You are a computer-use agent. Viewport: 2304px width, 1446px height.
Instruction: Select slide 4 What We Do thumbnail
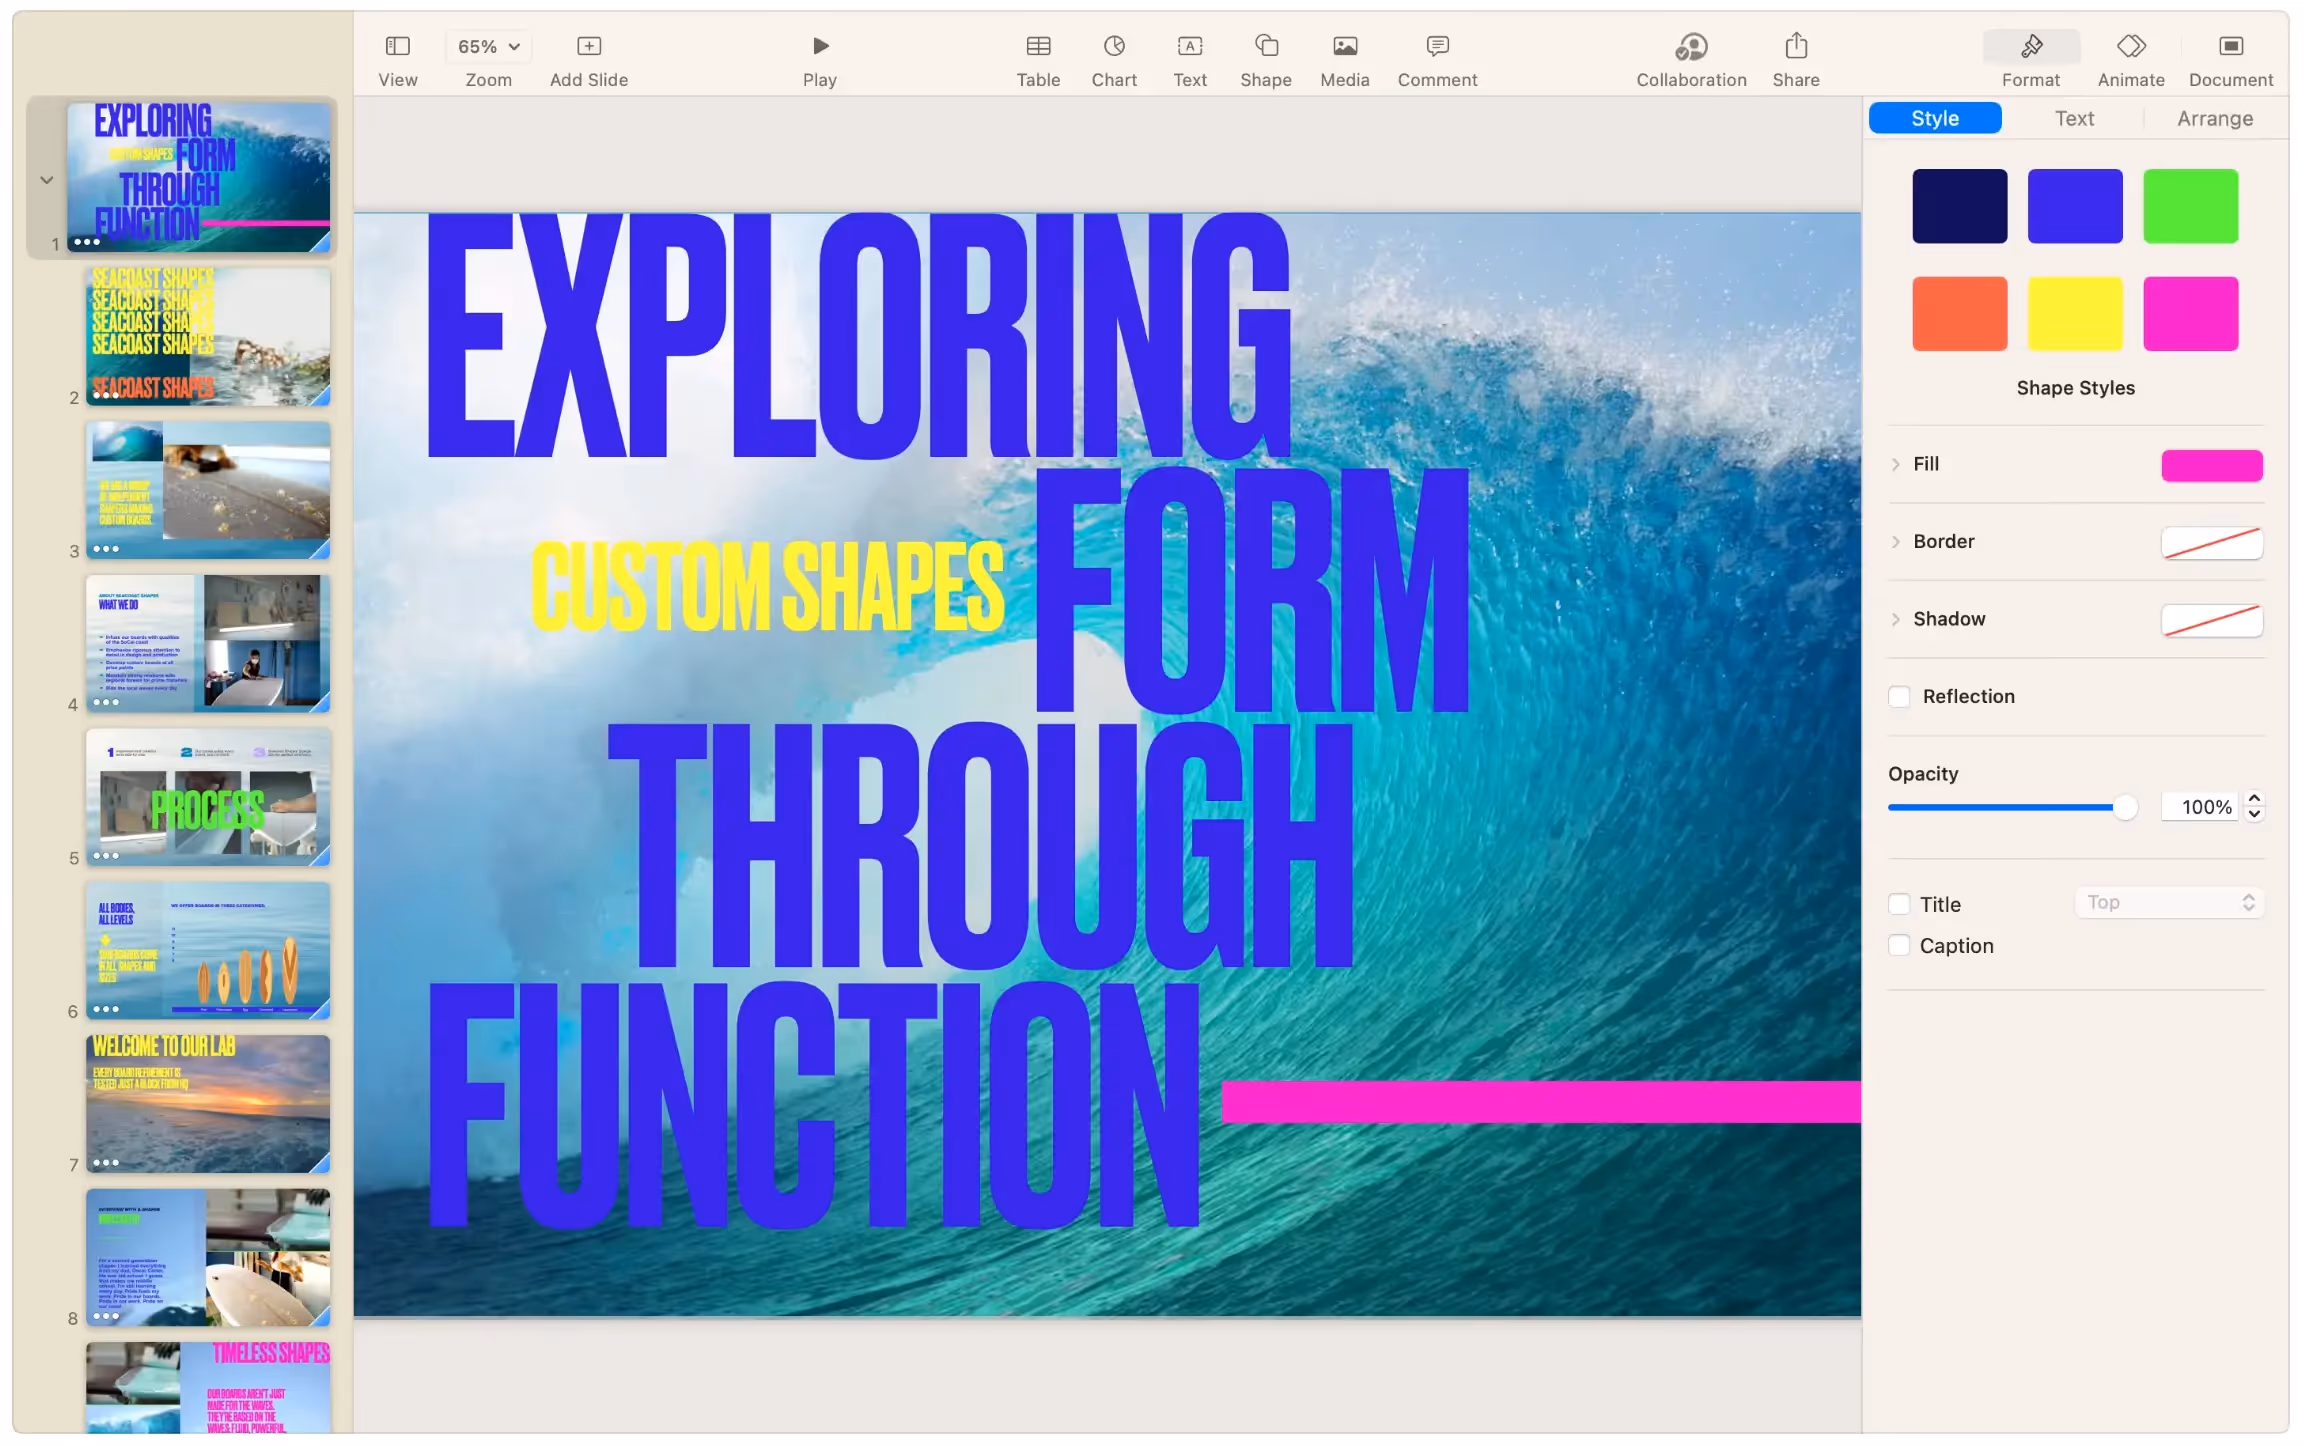pyautogui.click(x=207, y=643)
